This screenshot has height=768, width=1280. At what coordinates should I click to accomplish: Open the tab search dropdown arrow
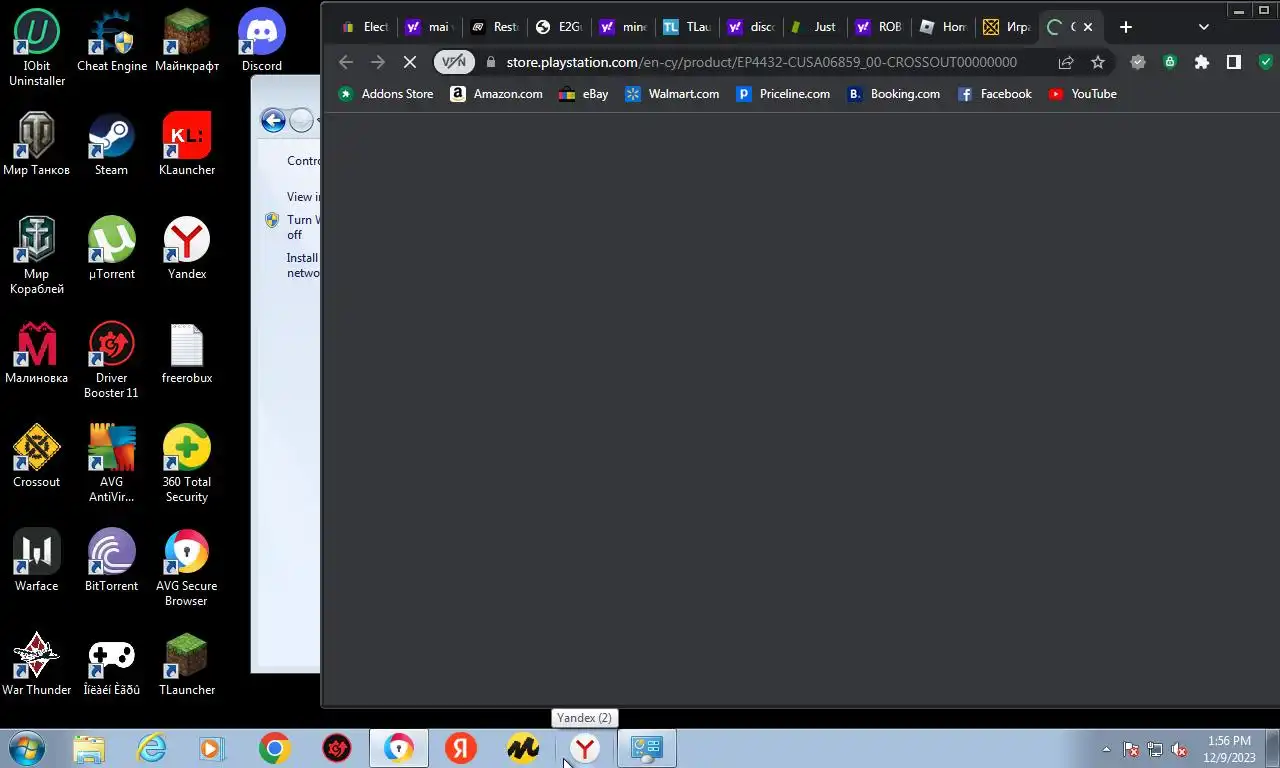(x=1204, y=27)
